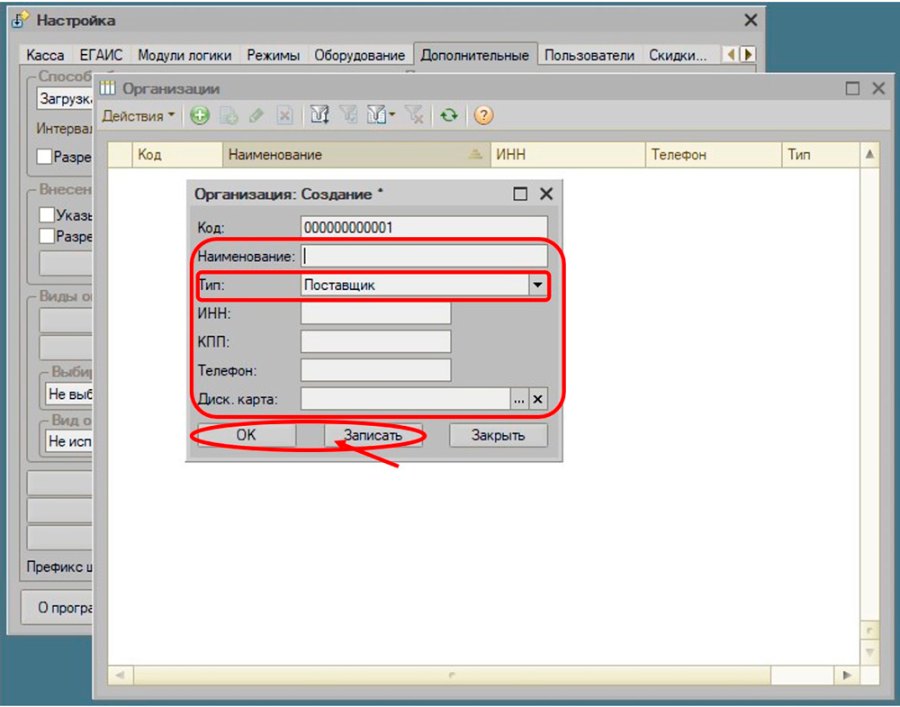Add a new organization with the green plus icon
The height and width of the screenshot is (707, 900).
(x=200, y=116)
